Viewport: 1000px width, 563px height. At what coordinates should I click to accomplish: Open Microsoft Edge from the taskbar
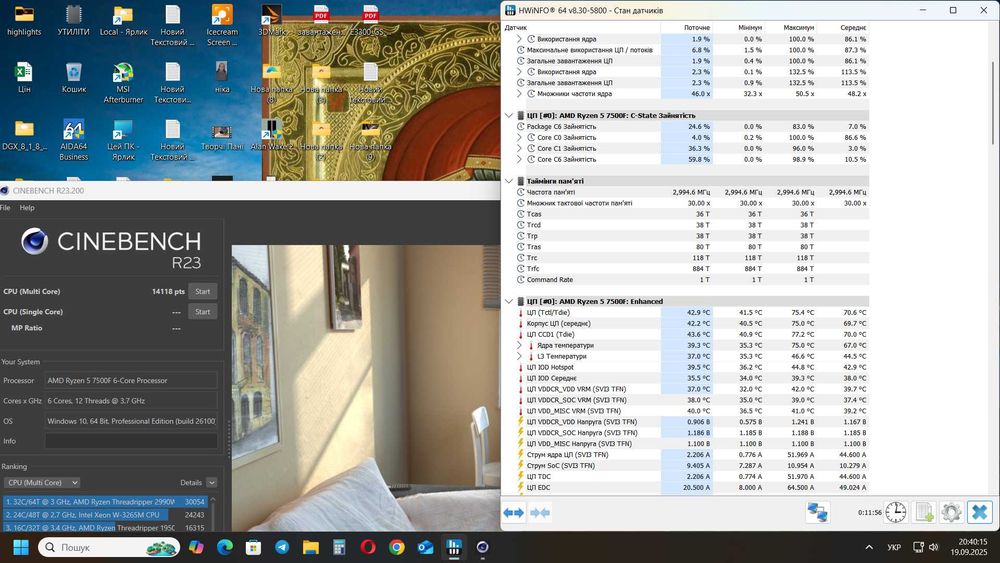coord(224,547)
